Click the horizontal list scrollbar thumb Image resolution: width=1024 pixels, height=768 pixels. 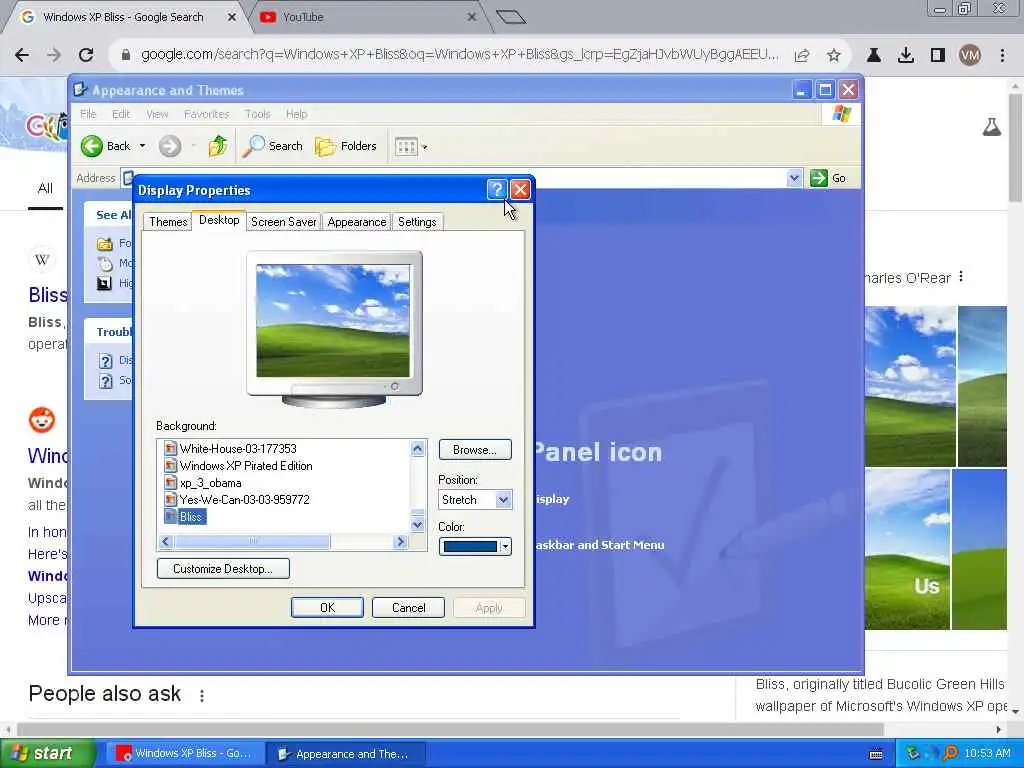click(253, 541)
